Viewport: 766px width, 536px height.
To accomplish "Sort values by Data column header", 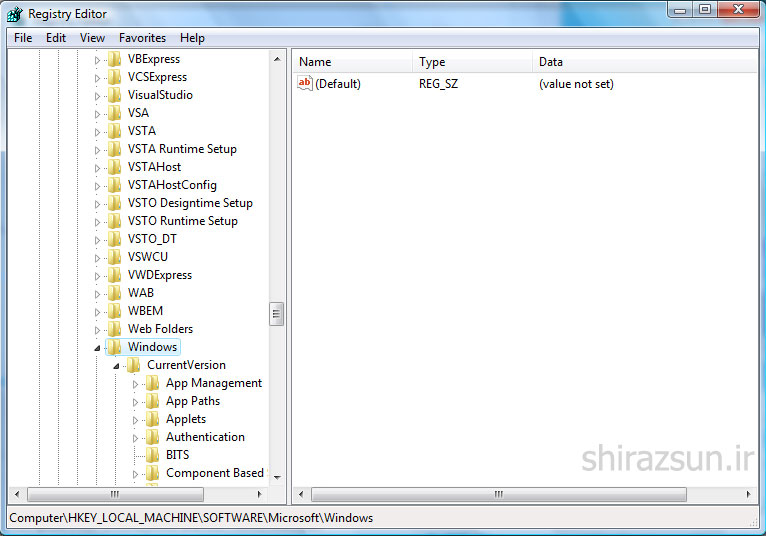I will 645,62.
